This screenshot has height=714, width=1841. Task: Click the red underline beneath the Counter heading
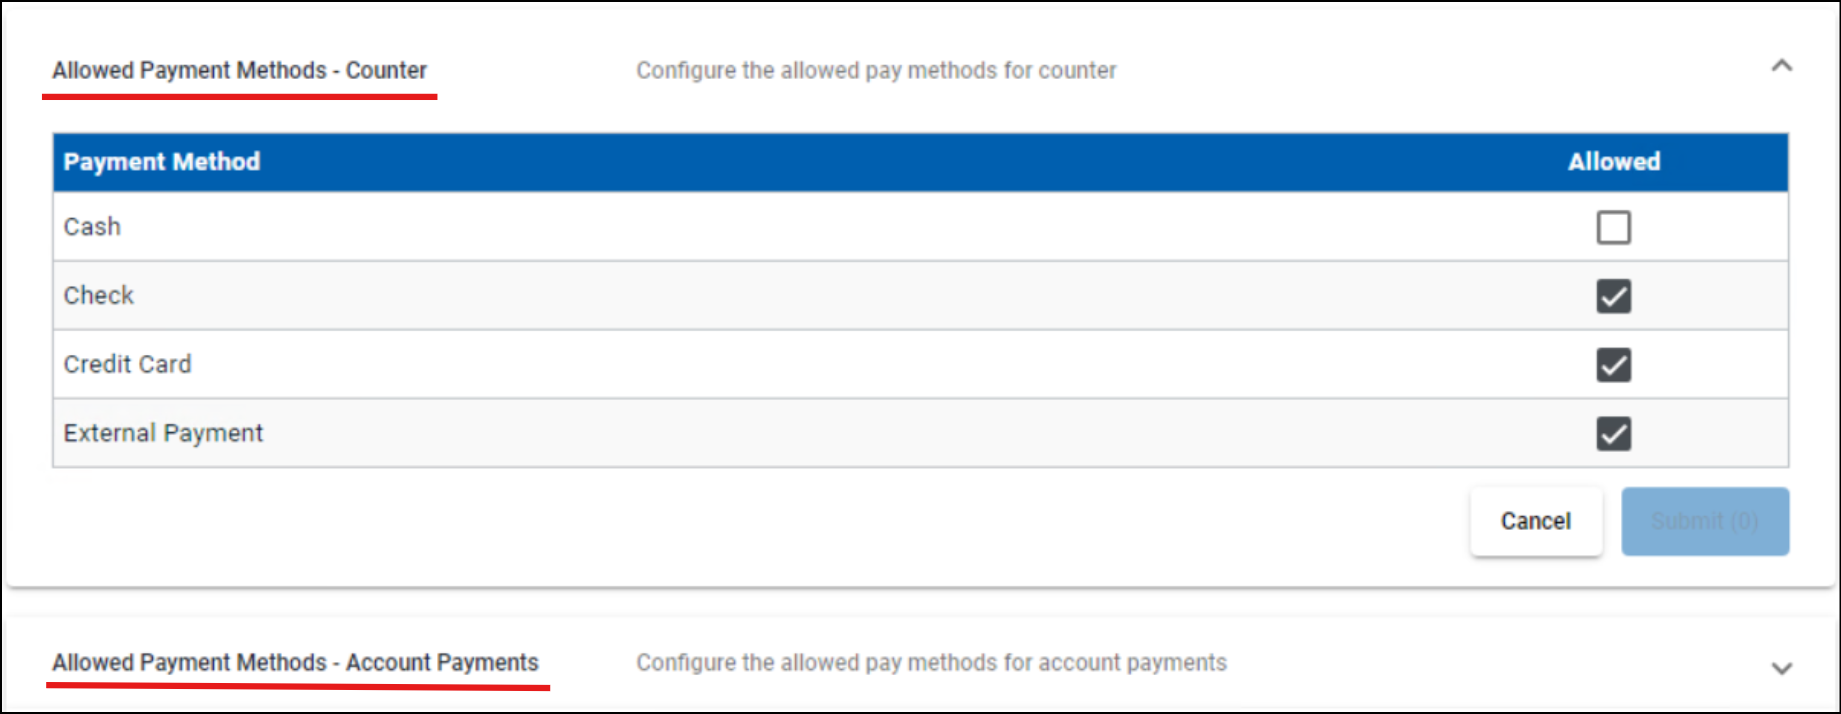(x=240, y=96)
